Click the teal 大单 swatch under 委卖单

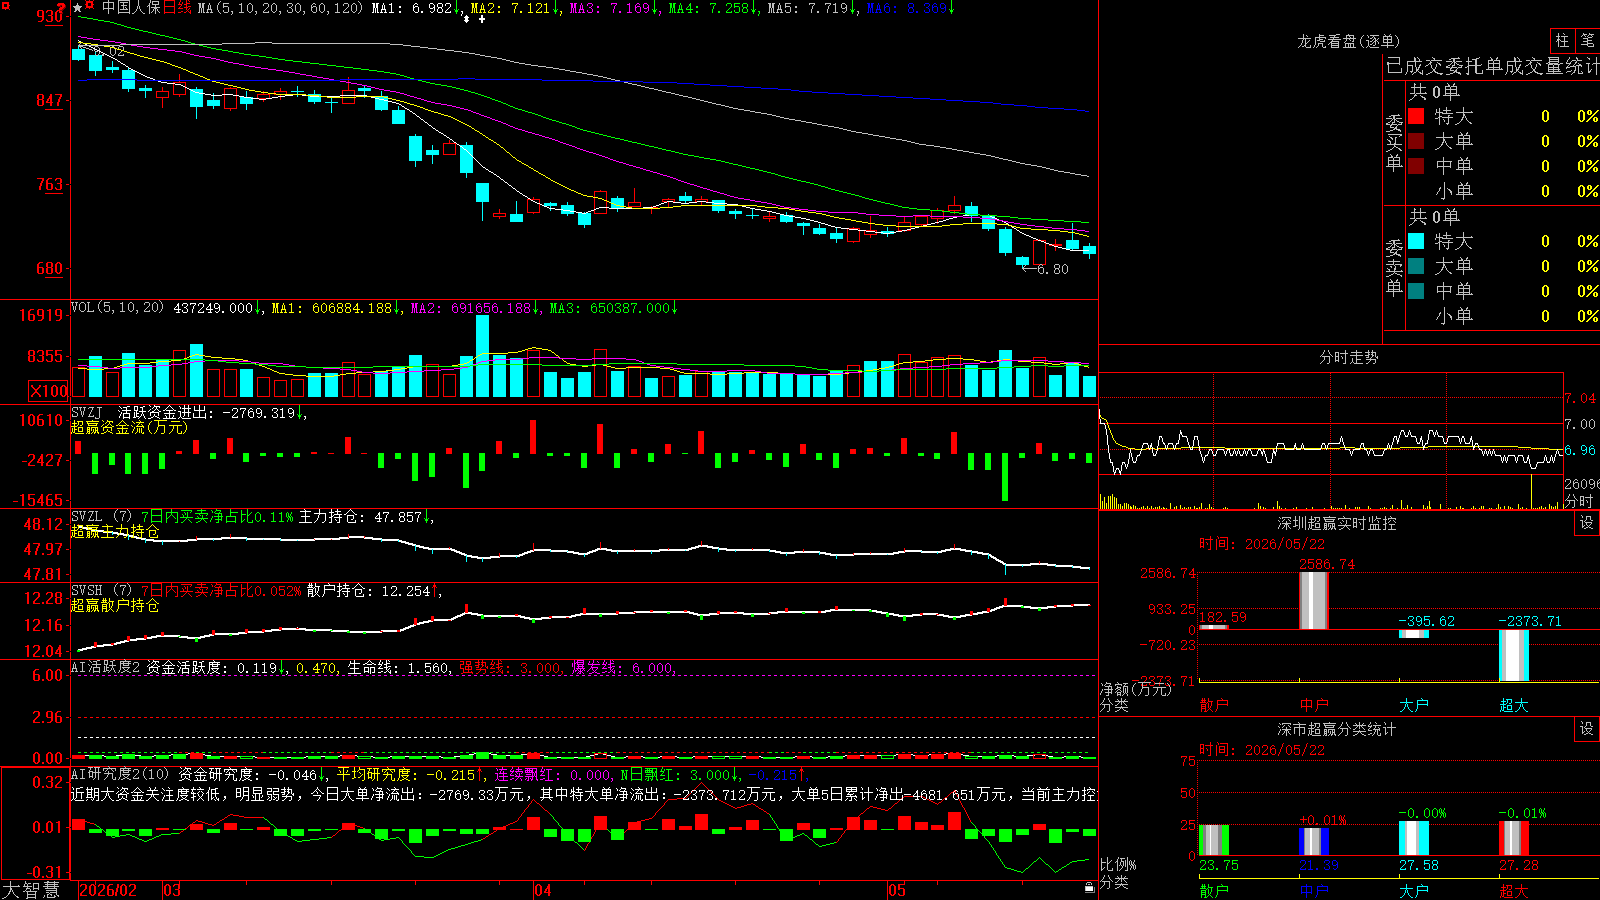click(1416, 266)
